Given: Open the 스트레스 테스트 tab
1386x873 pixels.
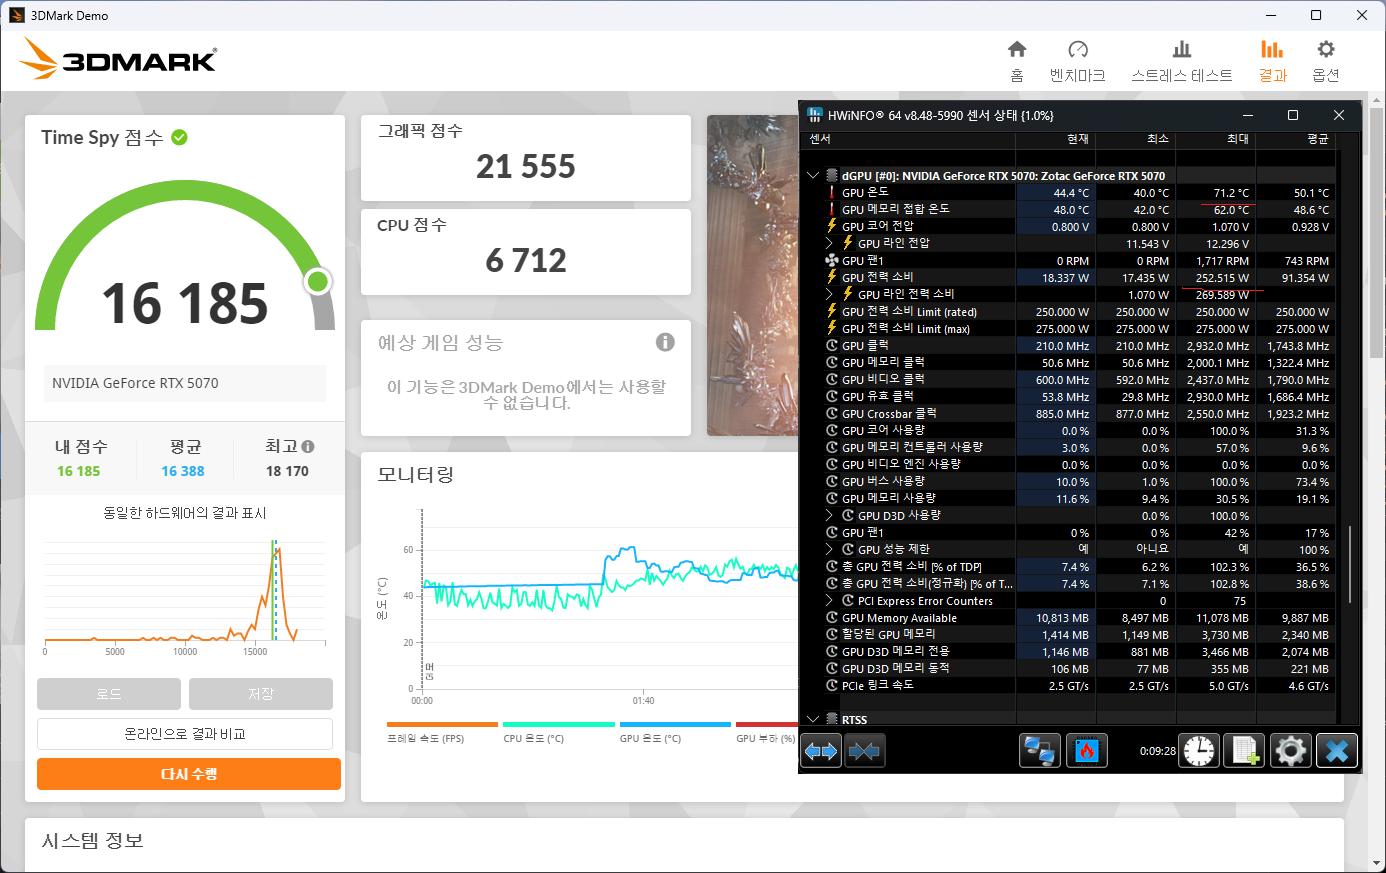Looking at the screenshot, I should (x=1182, y=61).
